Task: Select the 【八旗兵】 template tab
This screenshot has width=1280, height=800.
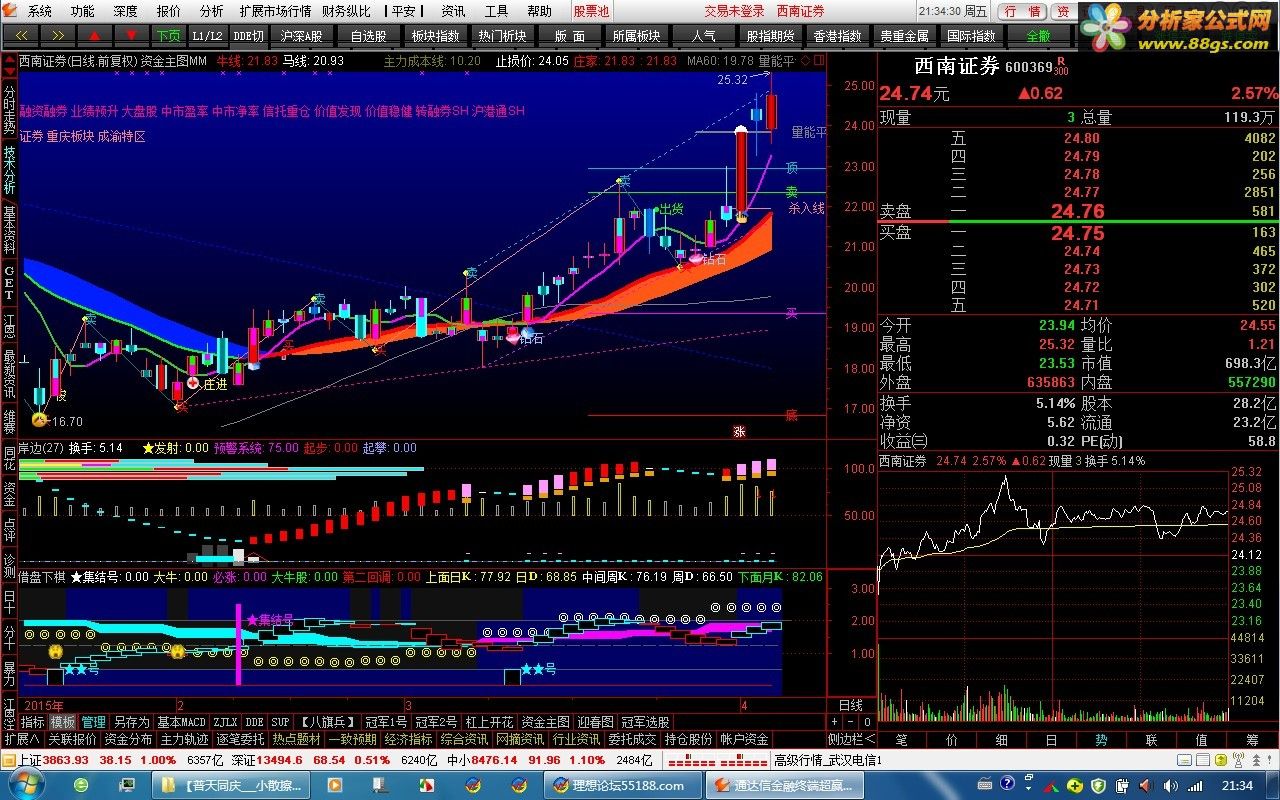Action: click(327, 722)
